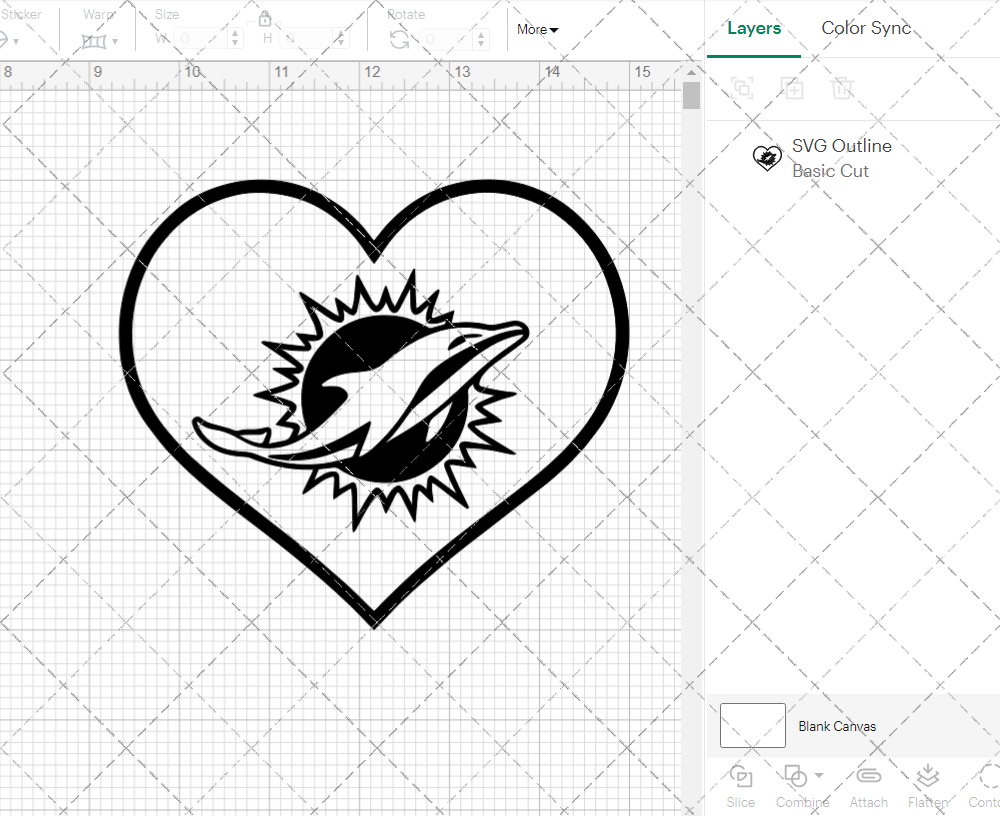Viewport: 1000px width, 816px height.
Task: Toggle the size aspect ratio lock
Action: pyautogui.click(x=265, y=18)
